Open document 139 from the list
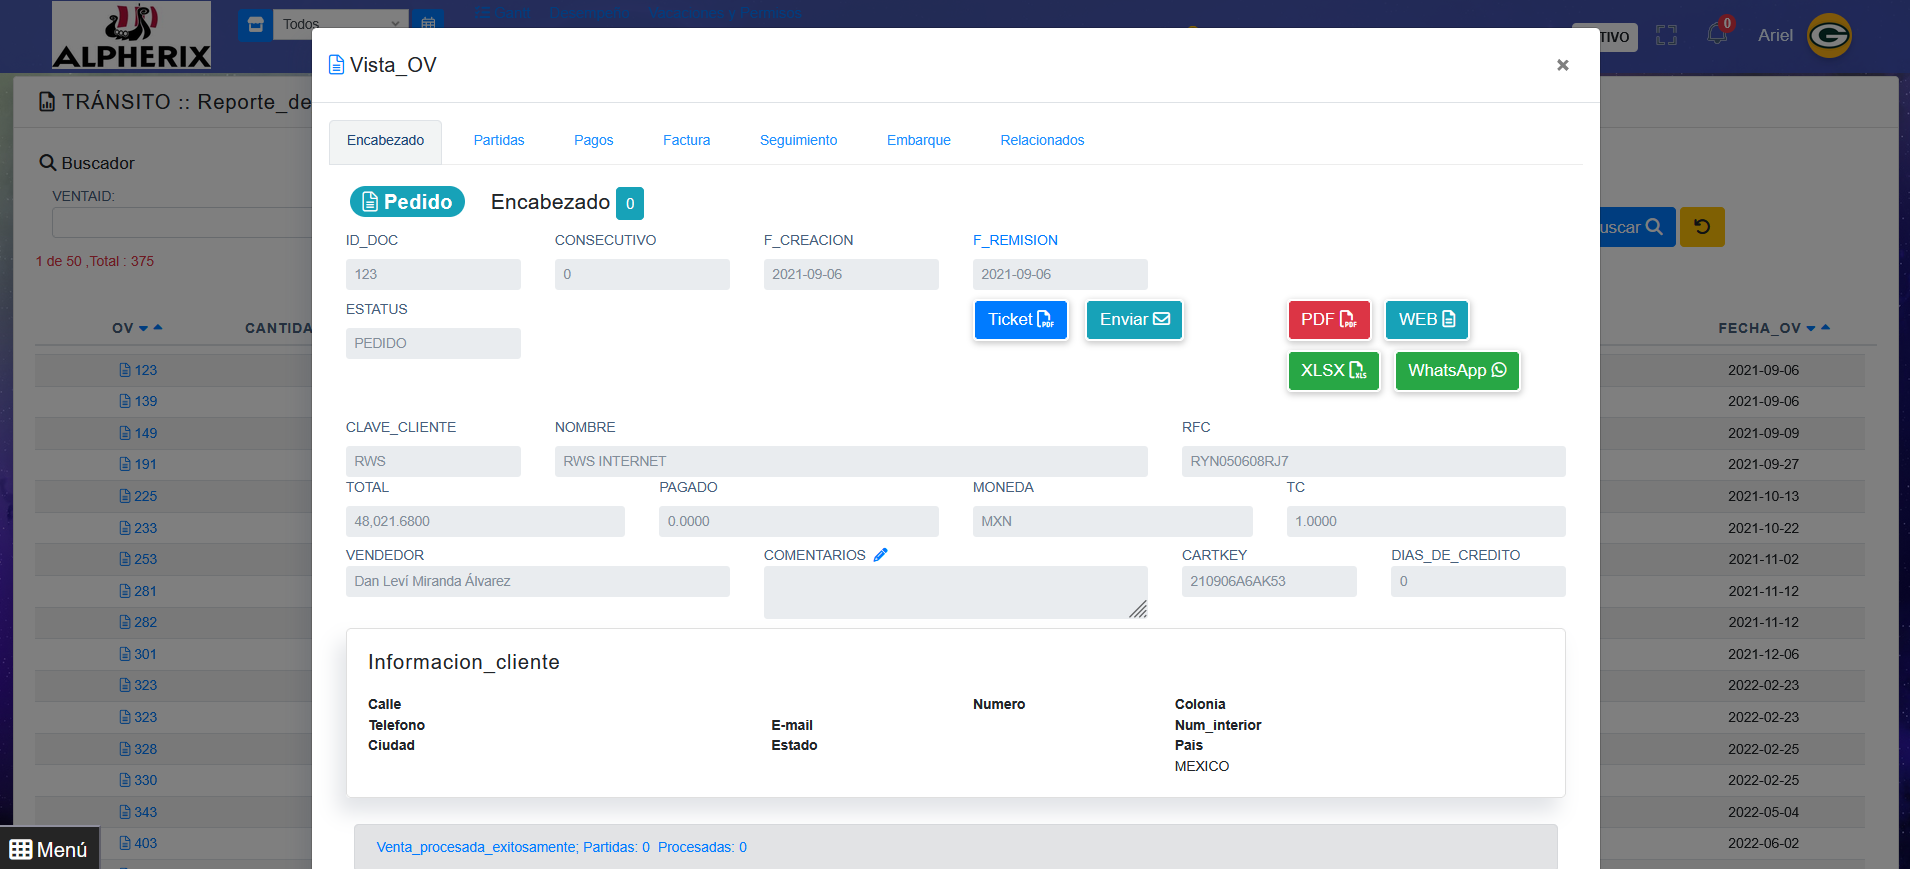 tap(139, 401)
